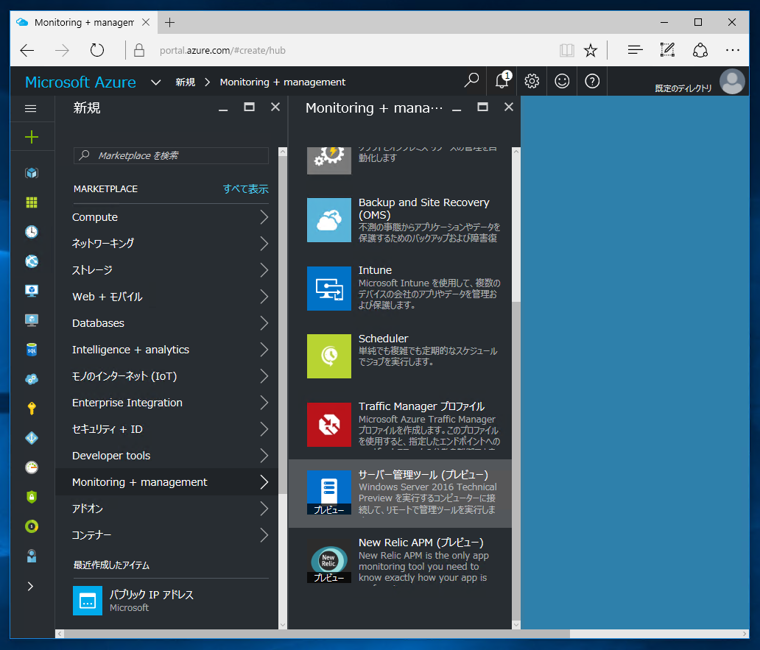Open the help question mark icon
This screenshot has height=650, width=760.
592,81
